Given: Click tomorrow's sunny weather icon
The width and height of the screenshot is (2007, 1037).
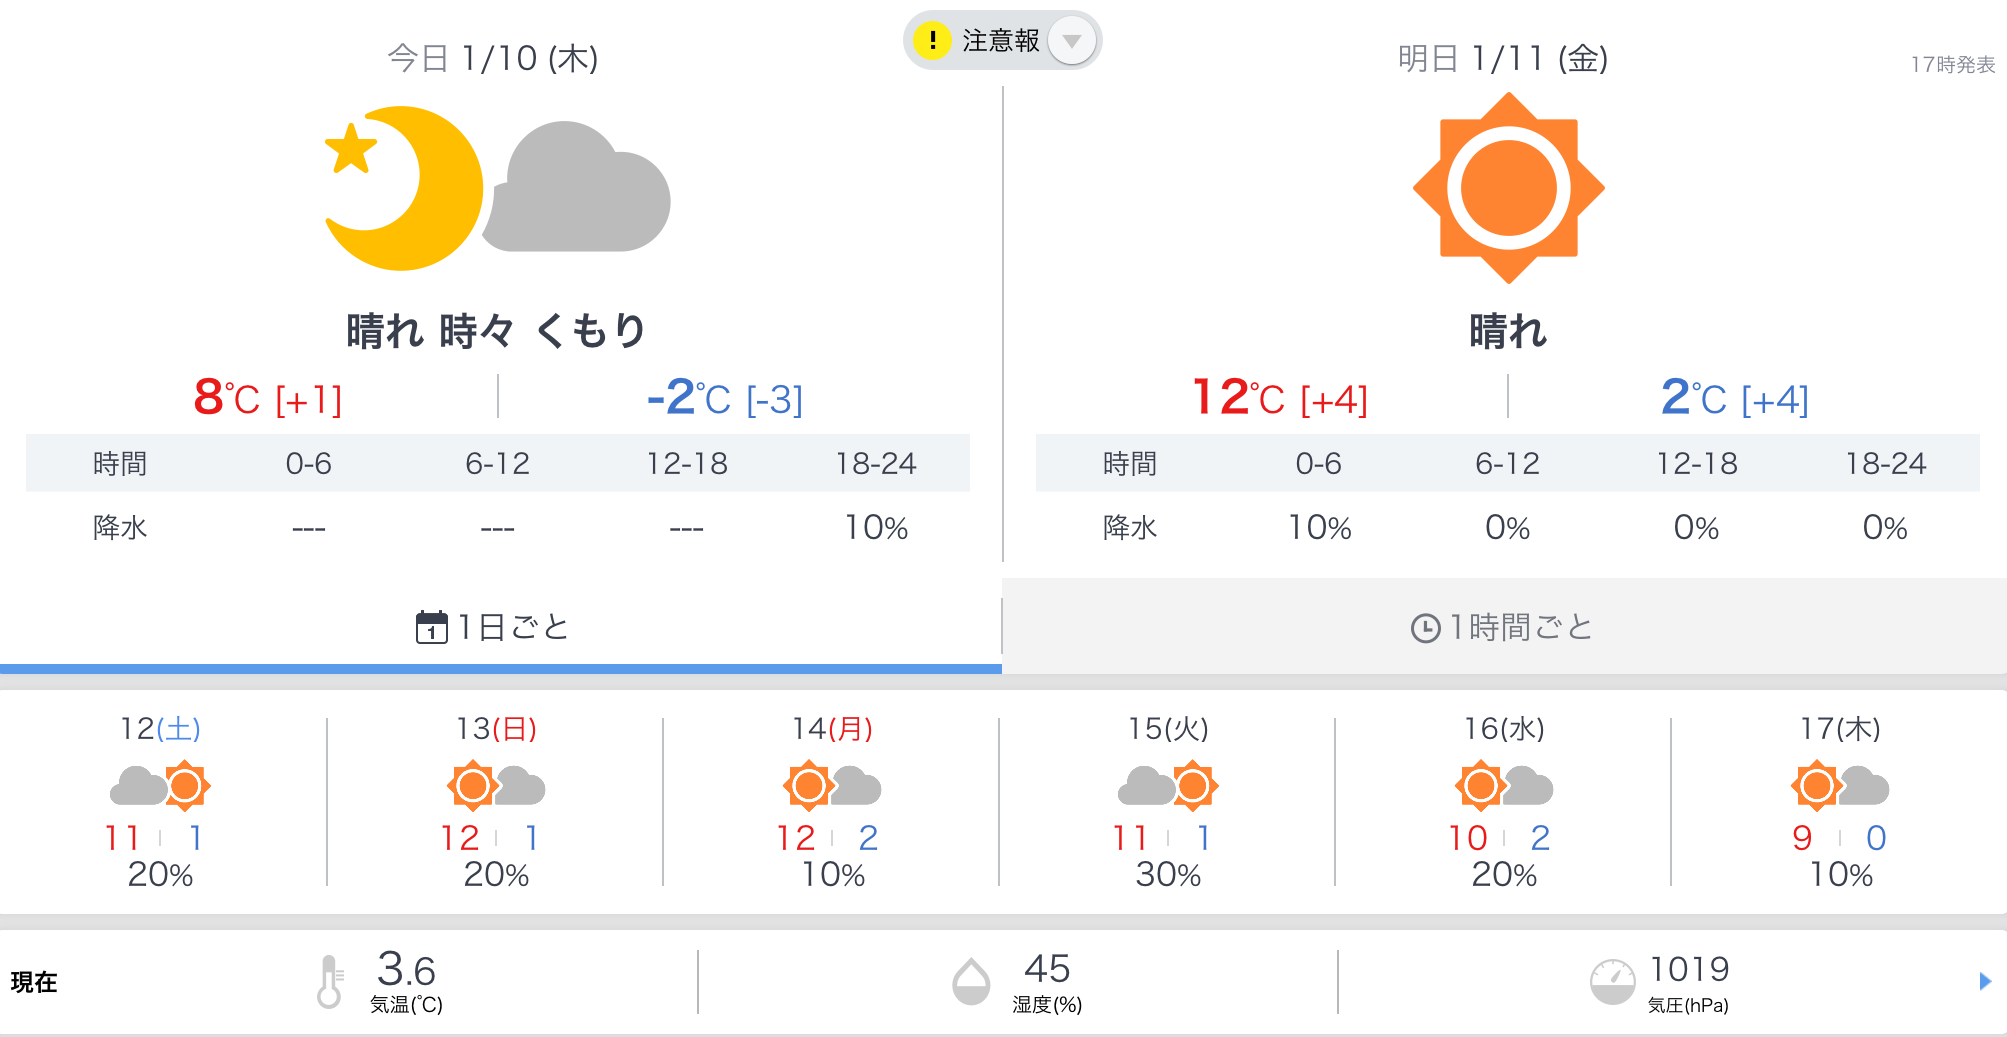Looking at the screenshot, I should point(1508,188).
